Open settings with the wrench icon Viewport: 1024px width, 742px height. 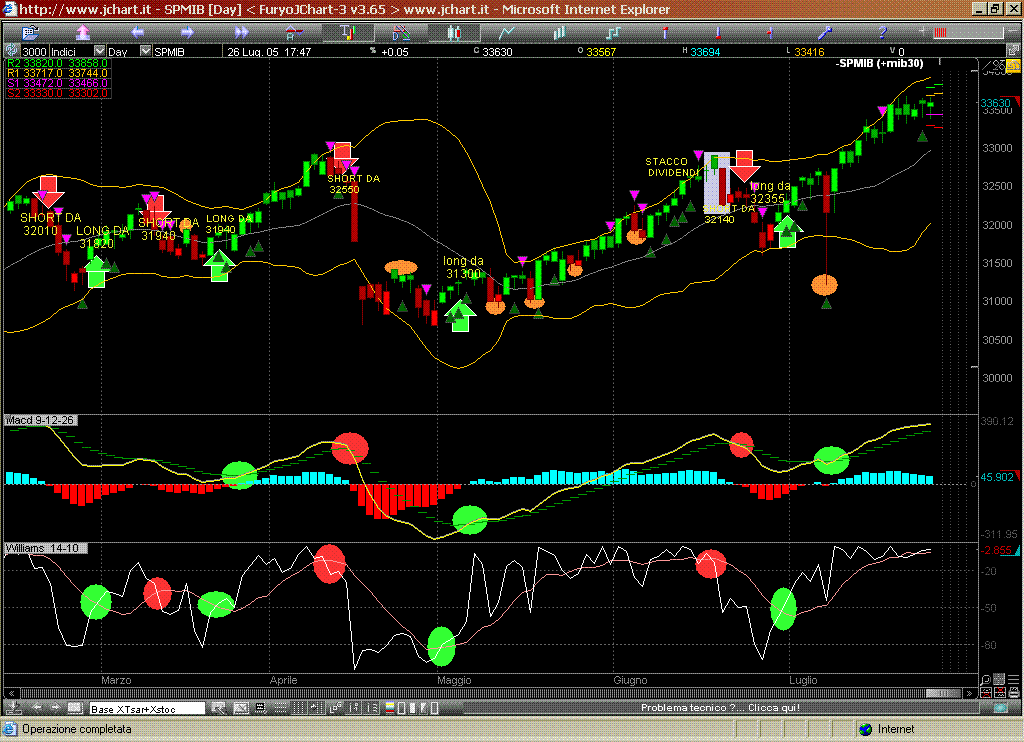tap(826, 33)
